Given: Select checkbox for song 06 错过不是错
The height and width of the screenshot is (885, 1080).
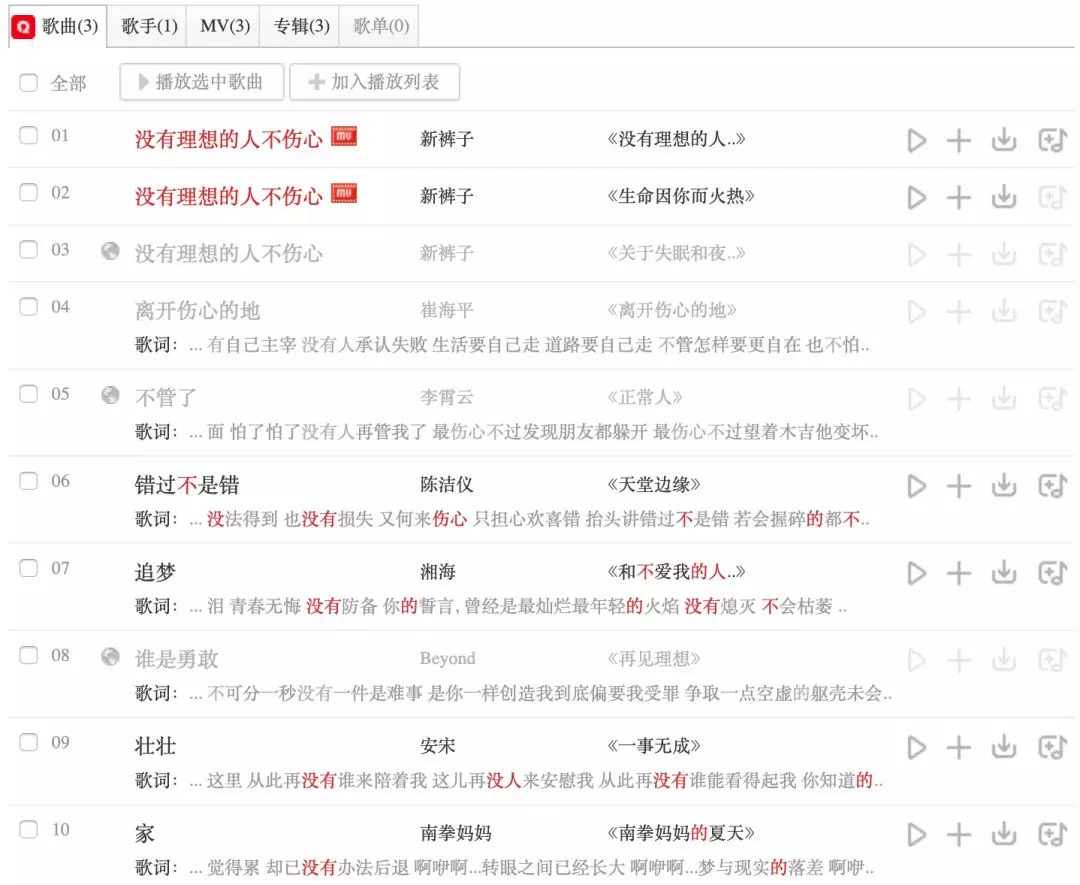Looking at the screenshot, I should point(28,481).
